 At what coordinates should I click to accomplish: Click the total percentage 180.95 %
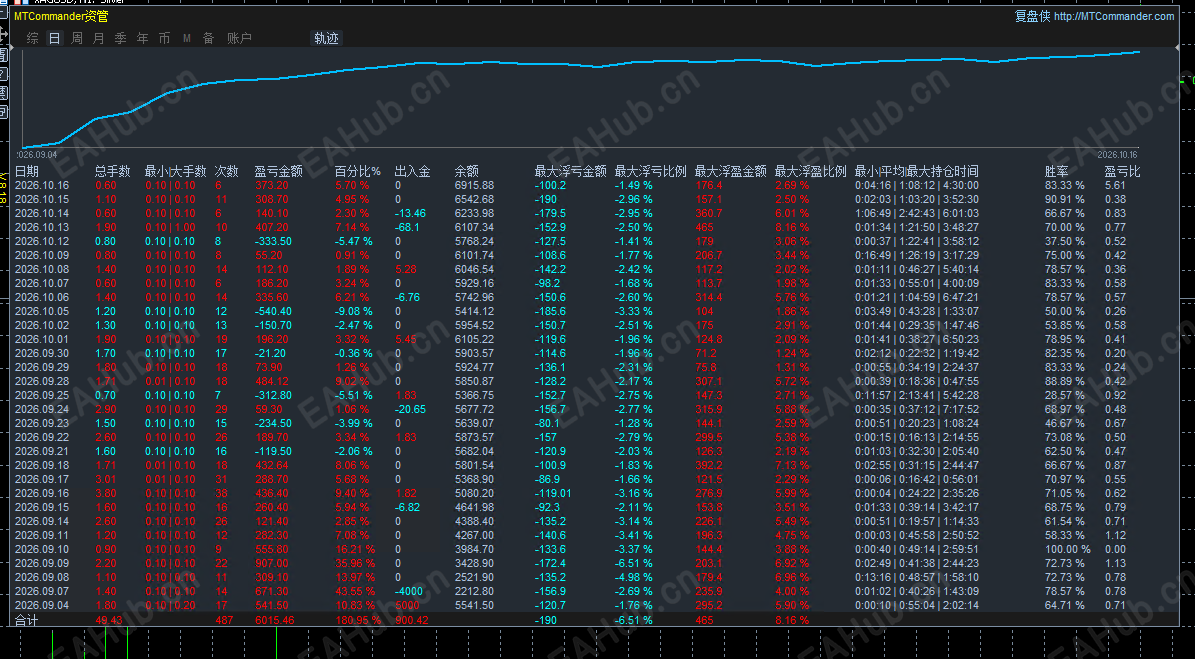click(358, 620)
